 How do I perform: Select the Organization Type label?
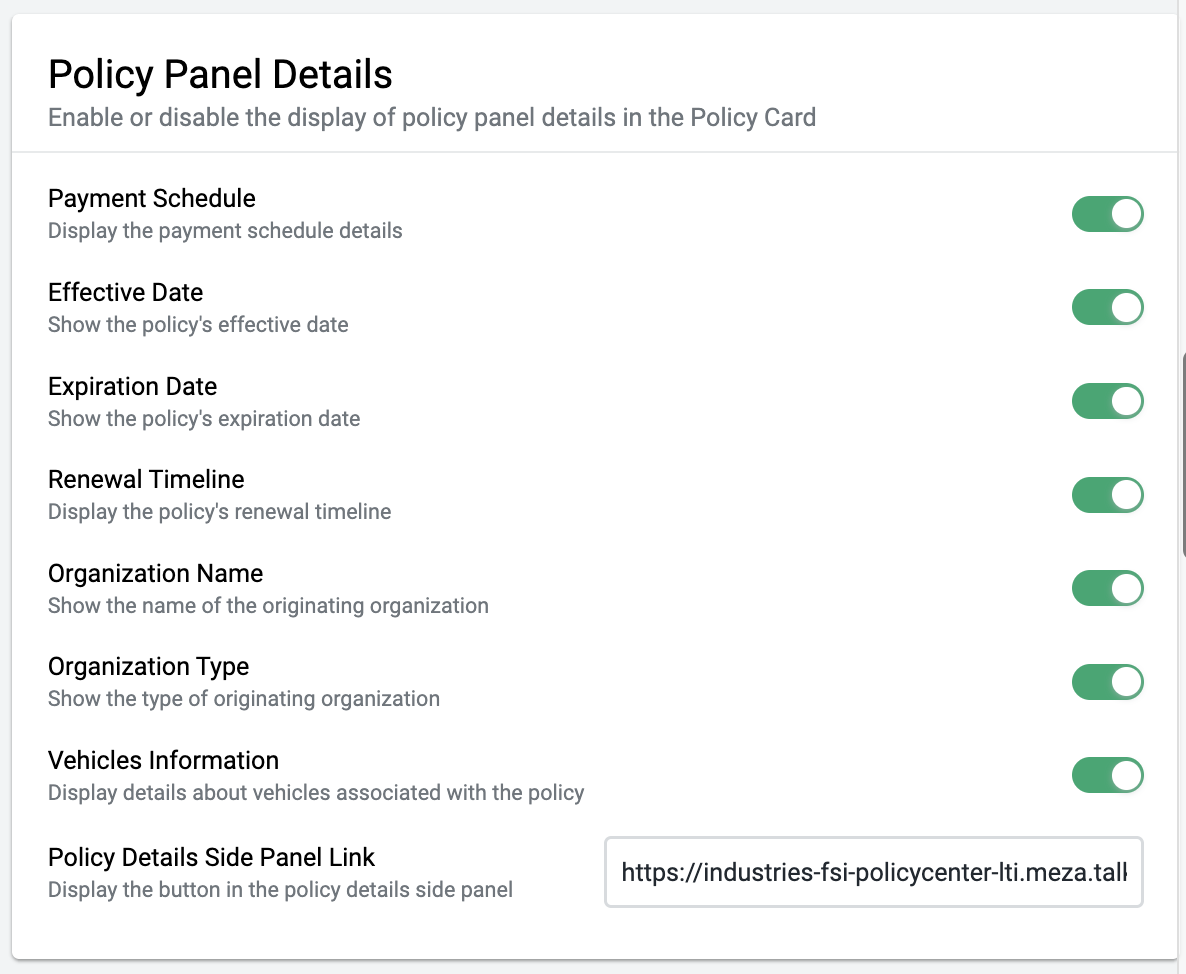tap(148, 667)
